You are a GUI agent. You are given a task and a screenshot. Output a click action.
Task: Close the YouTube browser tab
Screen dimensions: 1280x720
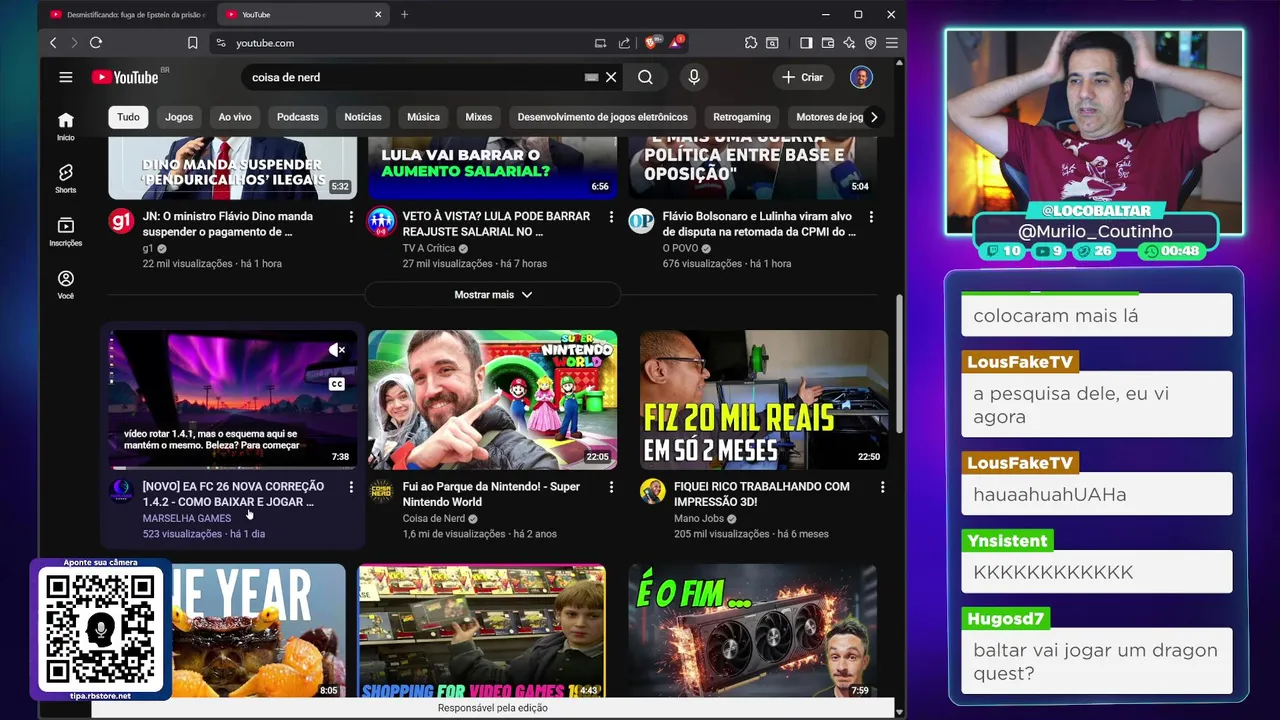pyautogui.click(x=378, y=14)
